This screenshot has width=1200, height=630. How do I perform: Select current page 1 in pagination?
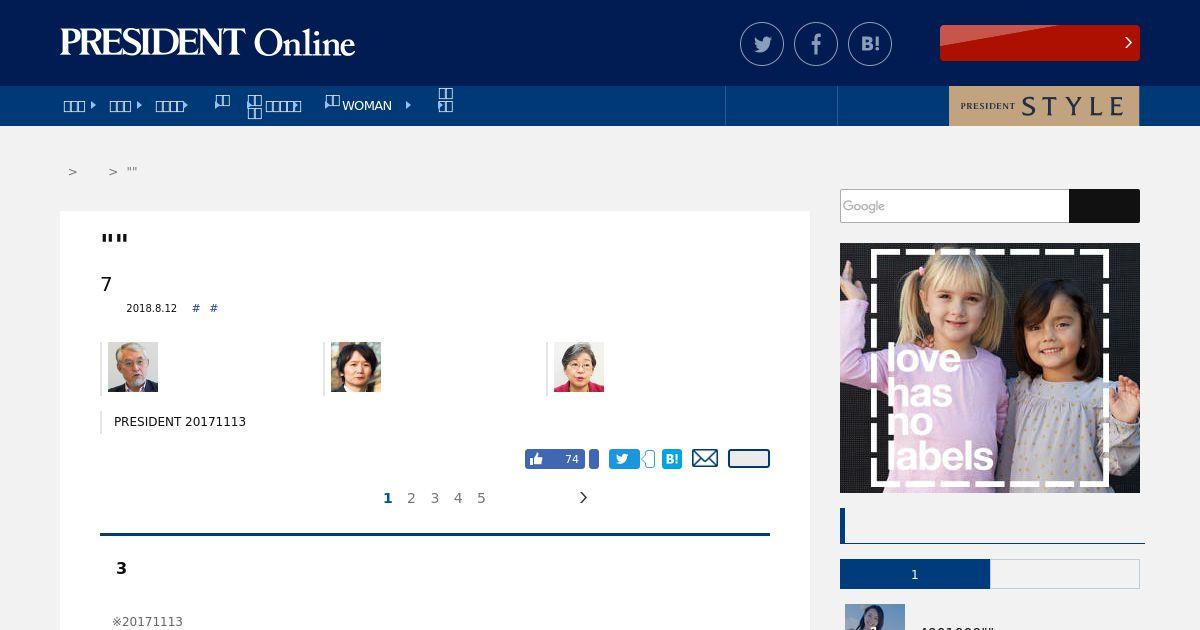coord(388,498)
